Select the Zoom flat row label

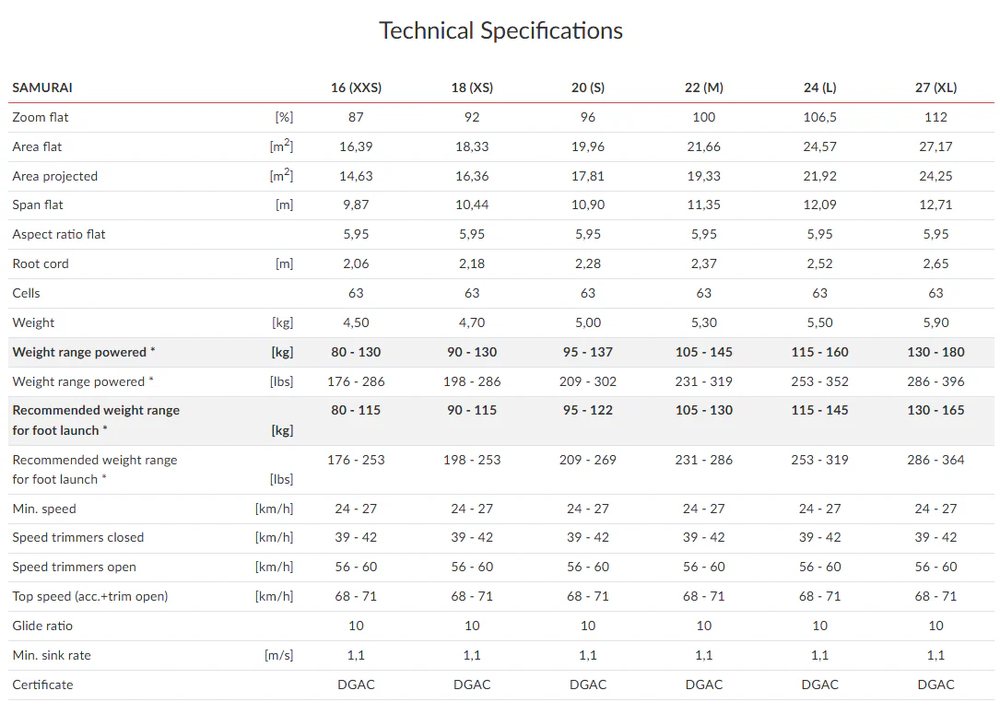[x=40, y=117]
